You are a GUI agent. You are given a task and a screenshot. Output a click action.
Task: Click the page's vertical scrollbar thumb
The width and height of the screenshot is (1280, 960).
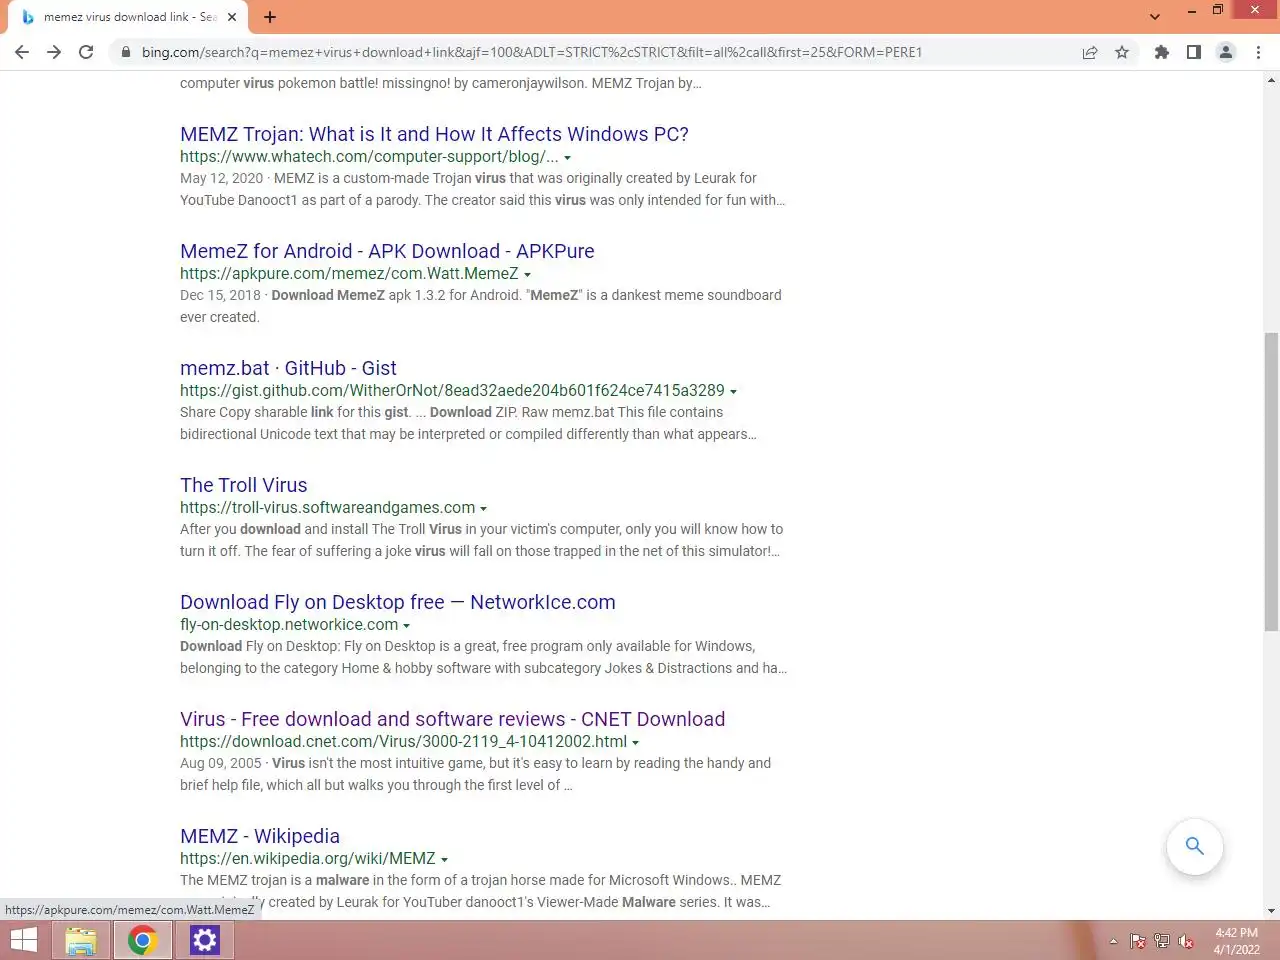1271,482
